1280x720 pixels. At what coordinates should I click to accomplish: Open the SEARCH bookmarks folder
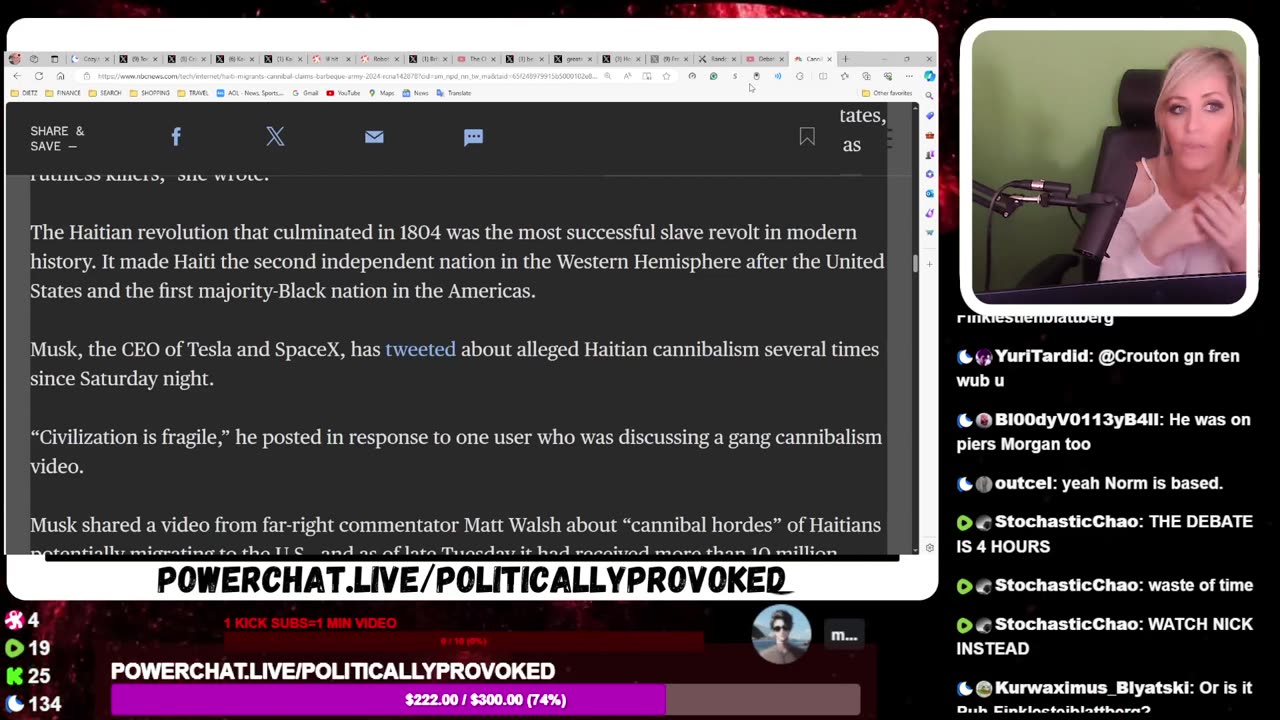click(x=104, y=93)
